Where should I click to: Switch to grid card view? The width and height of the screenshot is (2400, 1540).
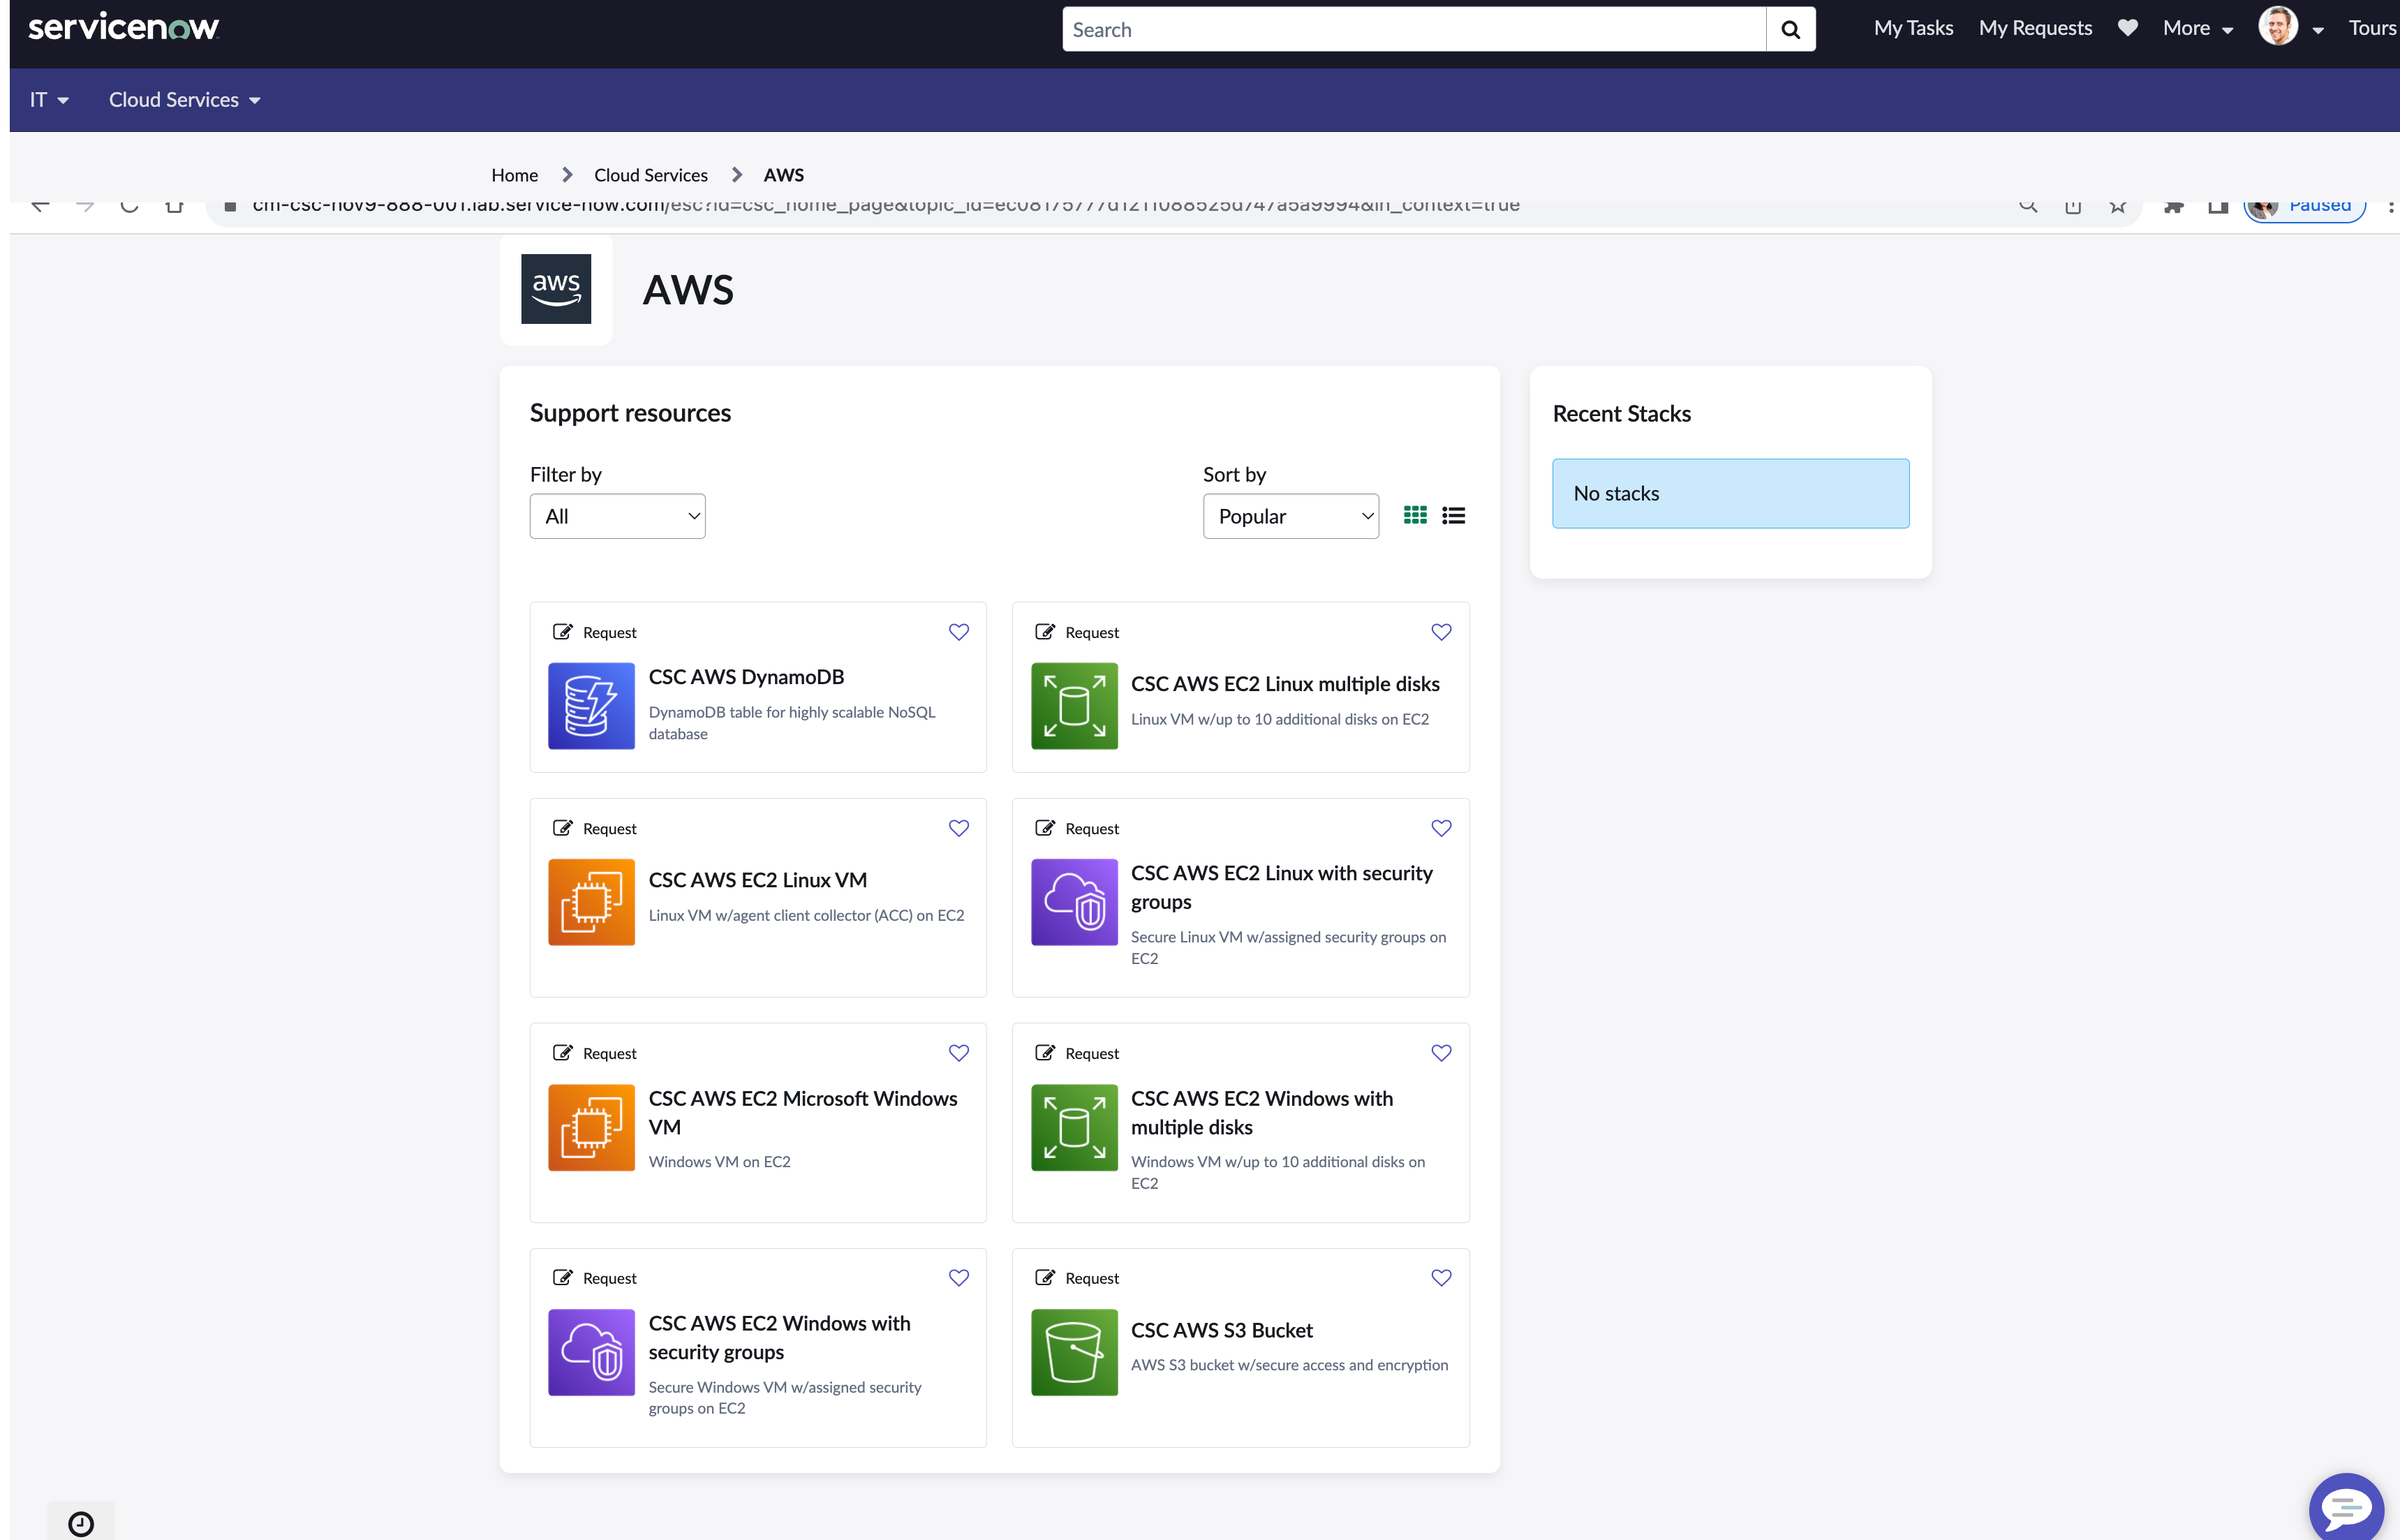tap(1415, 515)
